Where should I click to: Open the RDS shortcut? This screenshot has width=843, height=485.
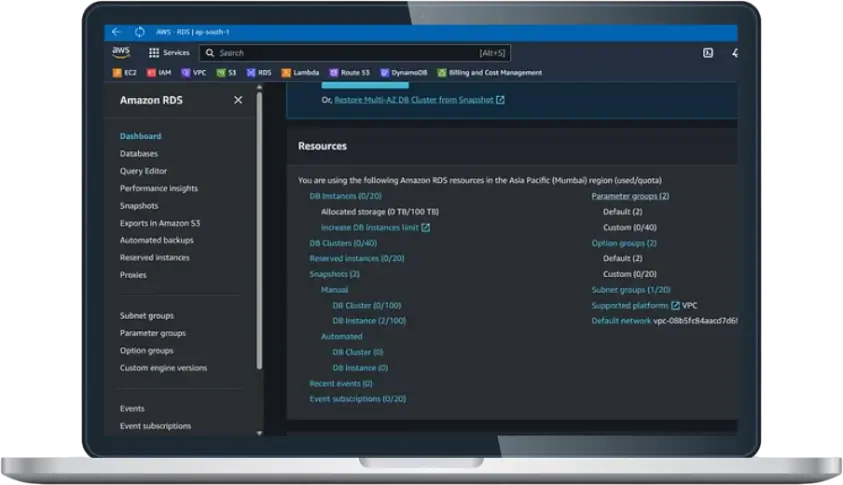pyautogui.click(x=259, y=73)
